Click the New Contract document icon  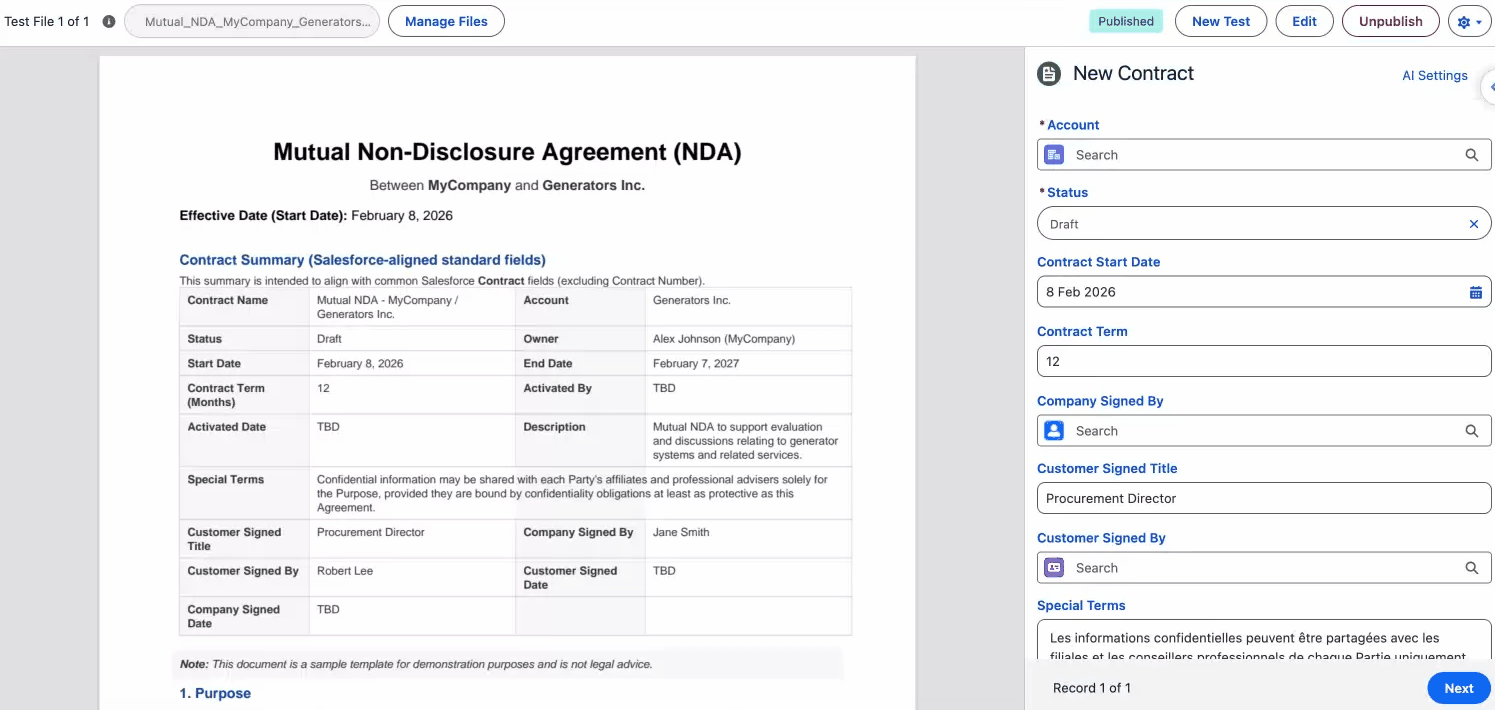pyautogui.click(x=1049, y=73)
